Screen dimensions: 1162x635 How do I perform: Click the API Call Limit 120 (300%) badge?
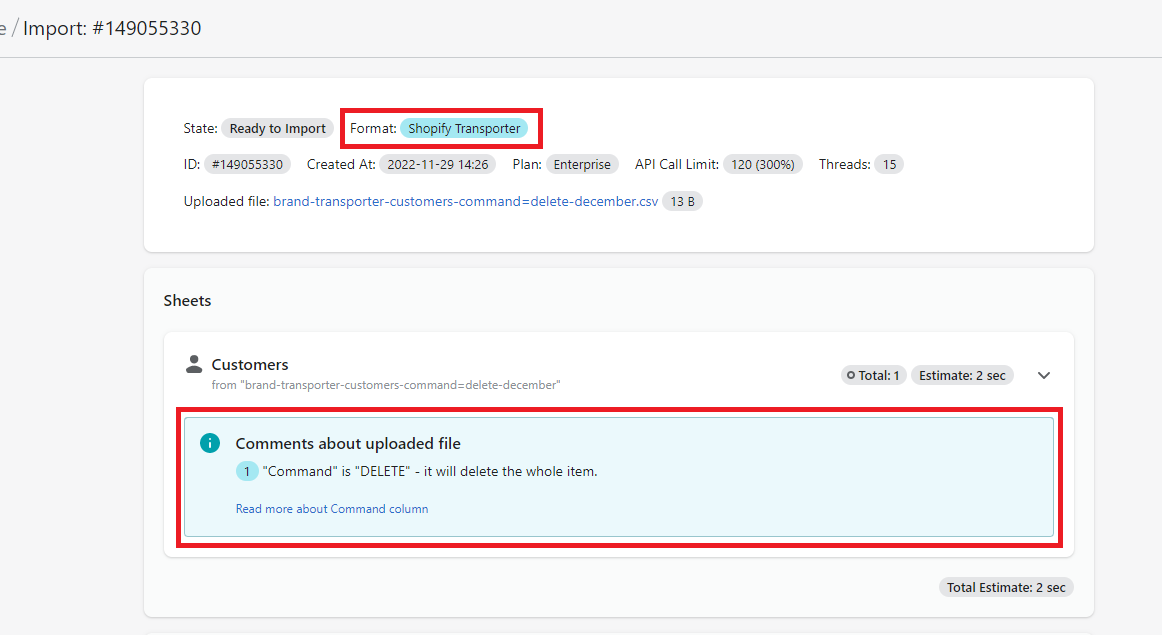click(x=763, y=164)
